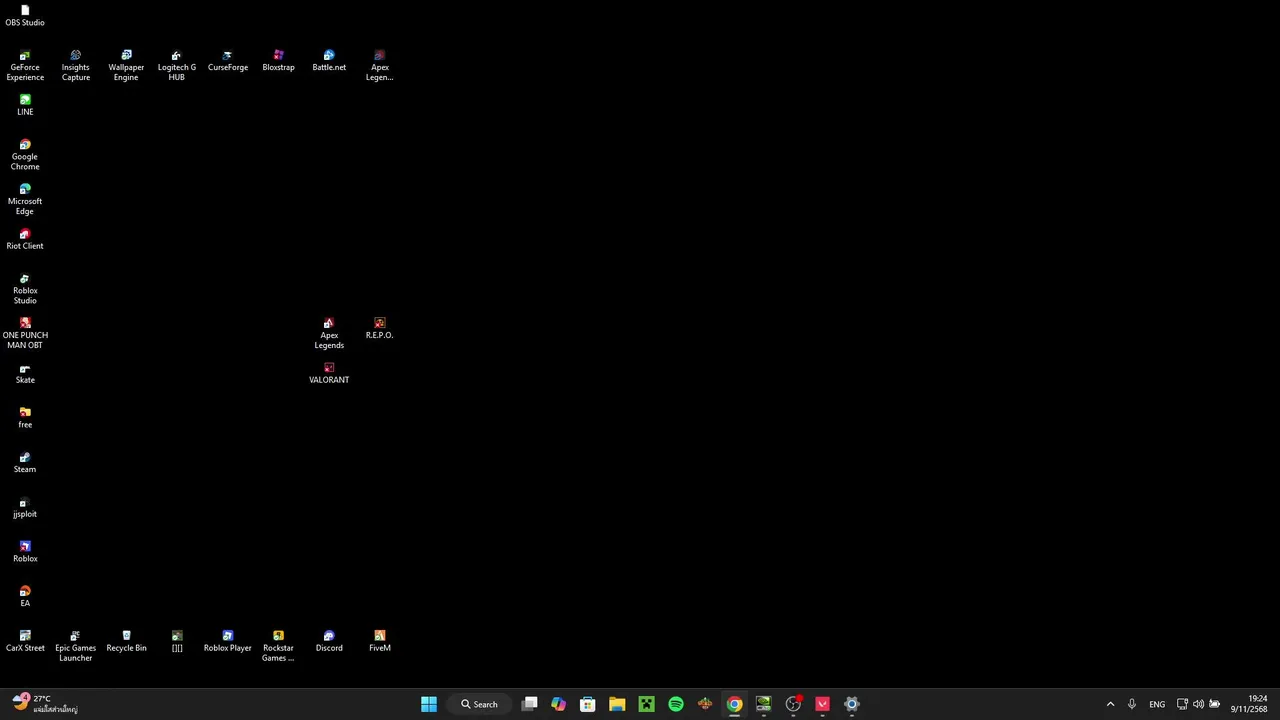Click the Bloxstrap desktop icon
The width and height of the screenshot is (1280, 720).
pos(278,61)
